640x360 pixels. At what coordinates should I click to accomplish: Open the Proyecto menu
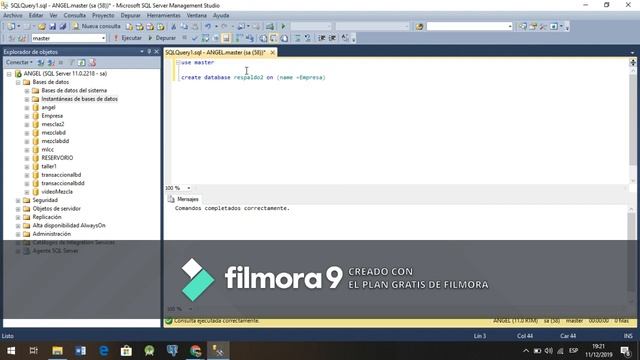(x=103, y=15)
